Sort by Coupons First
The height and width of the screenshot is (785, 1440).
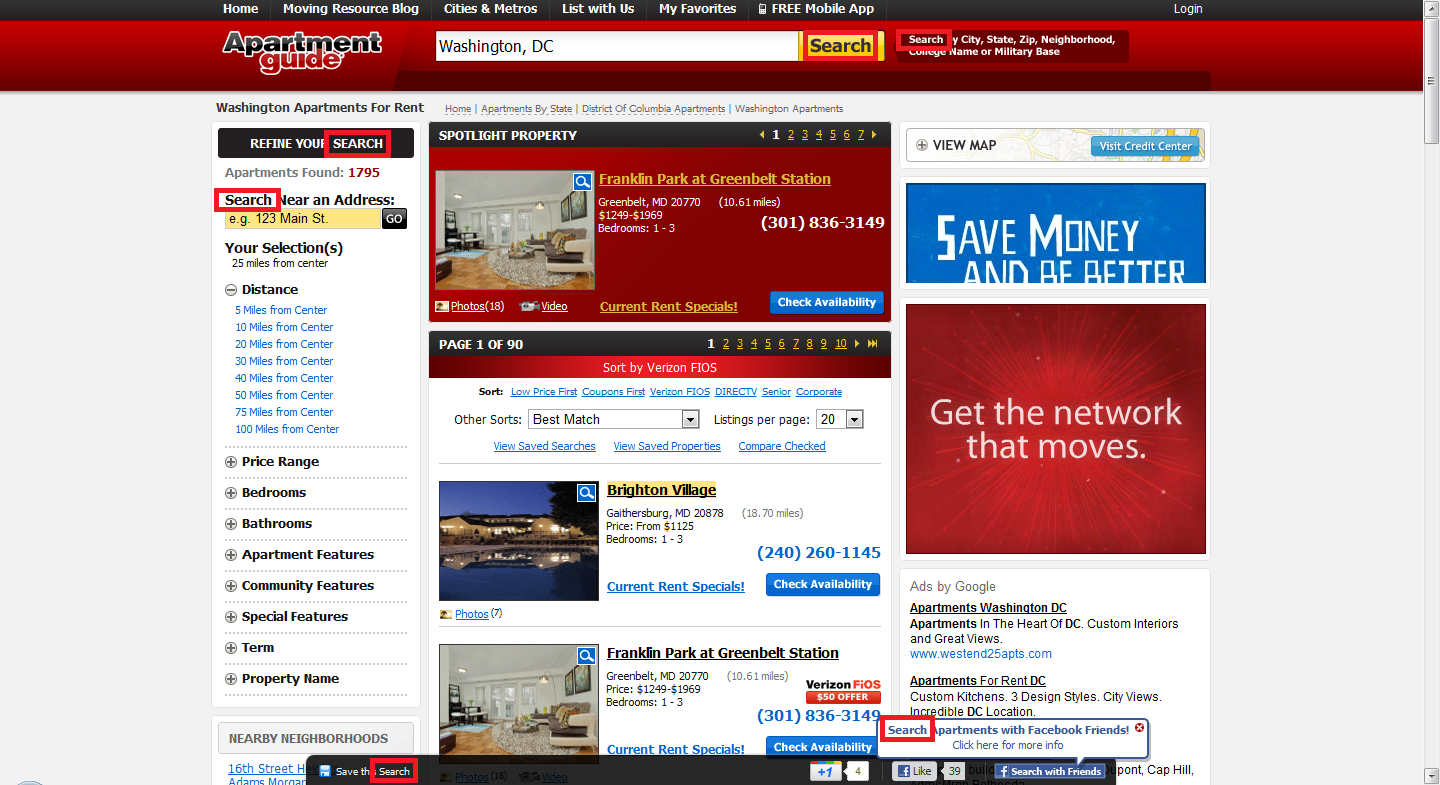click(613, 392)
